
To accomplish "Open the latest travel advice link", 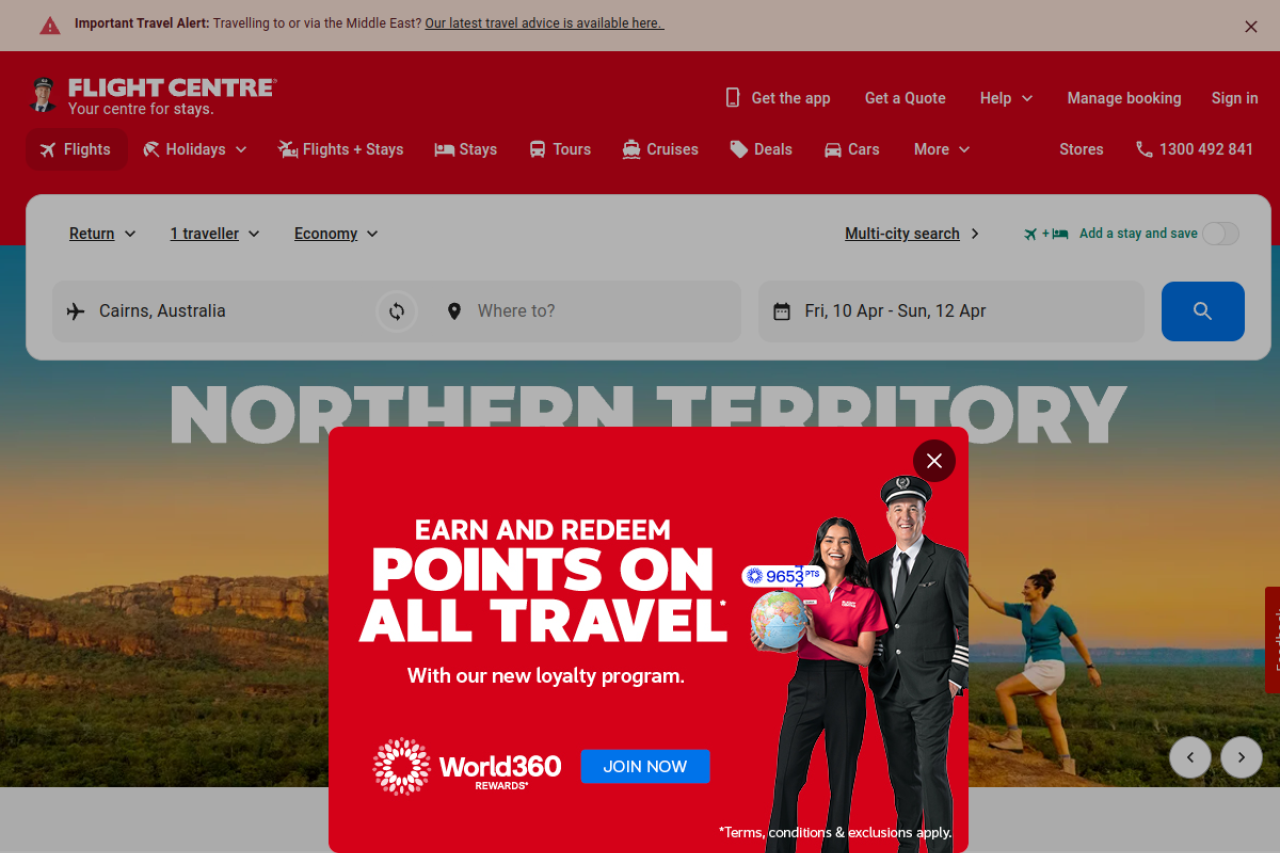I will click(544, 23).
